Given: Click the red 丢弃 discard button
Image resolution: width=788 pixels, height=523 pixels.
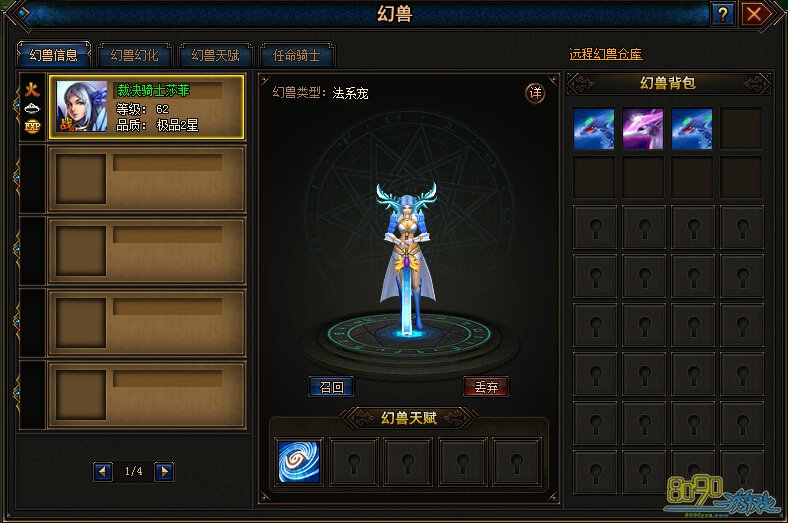Looking at the screenshot, I should 486,387.
